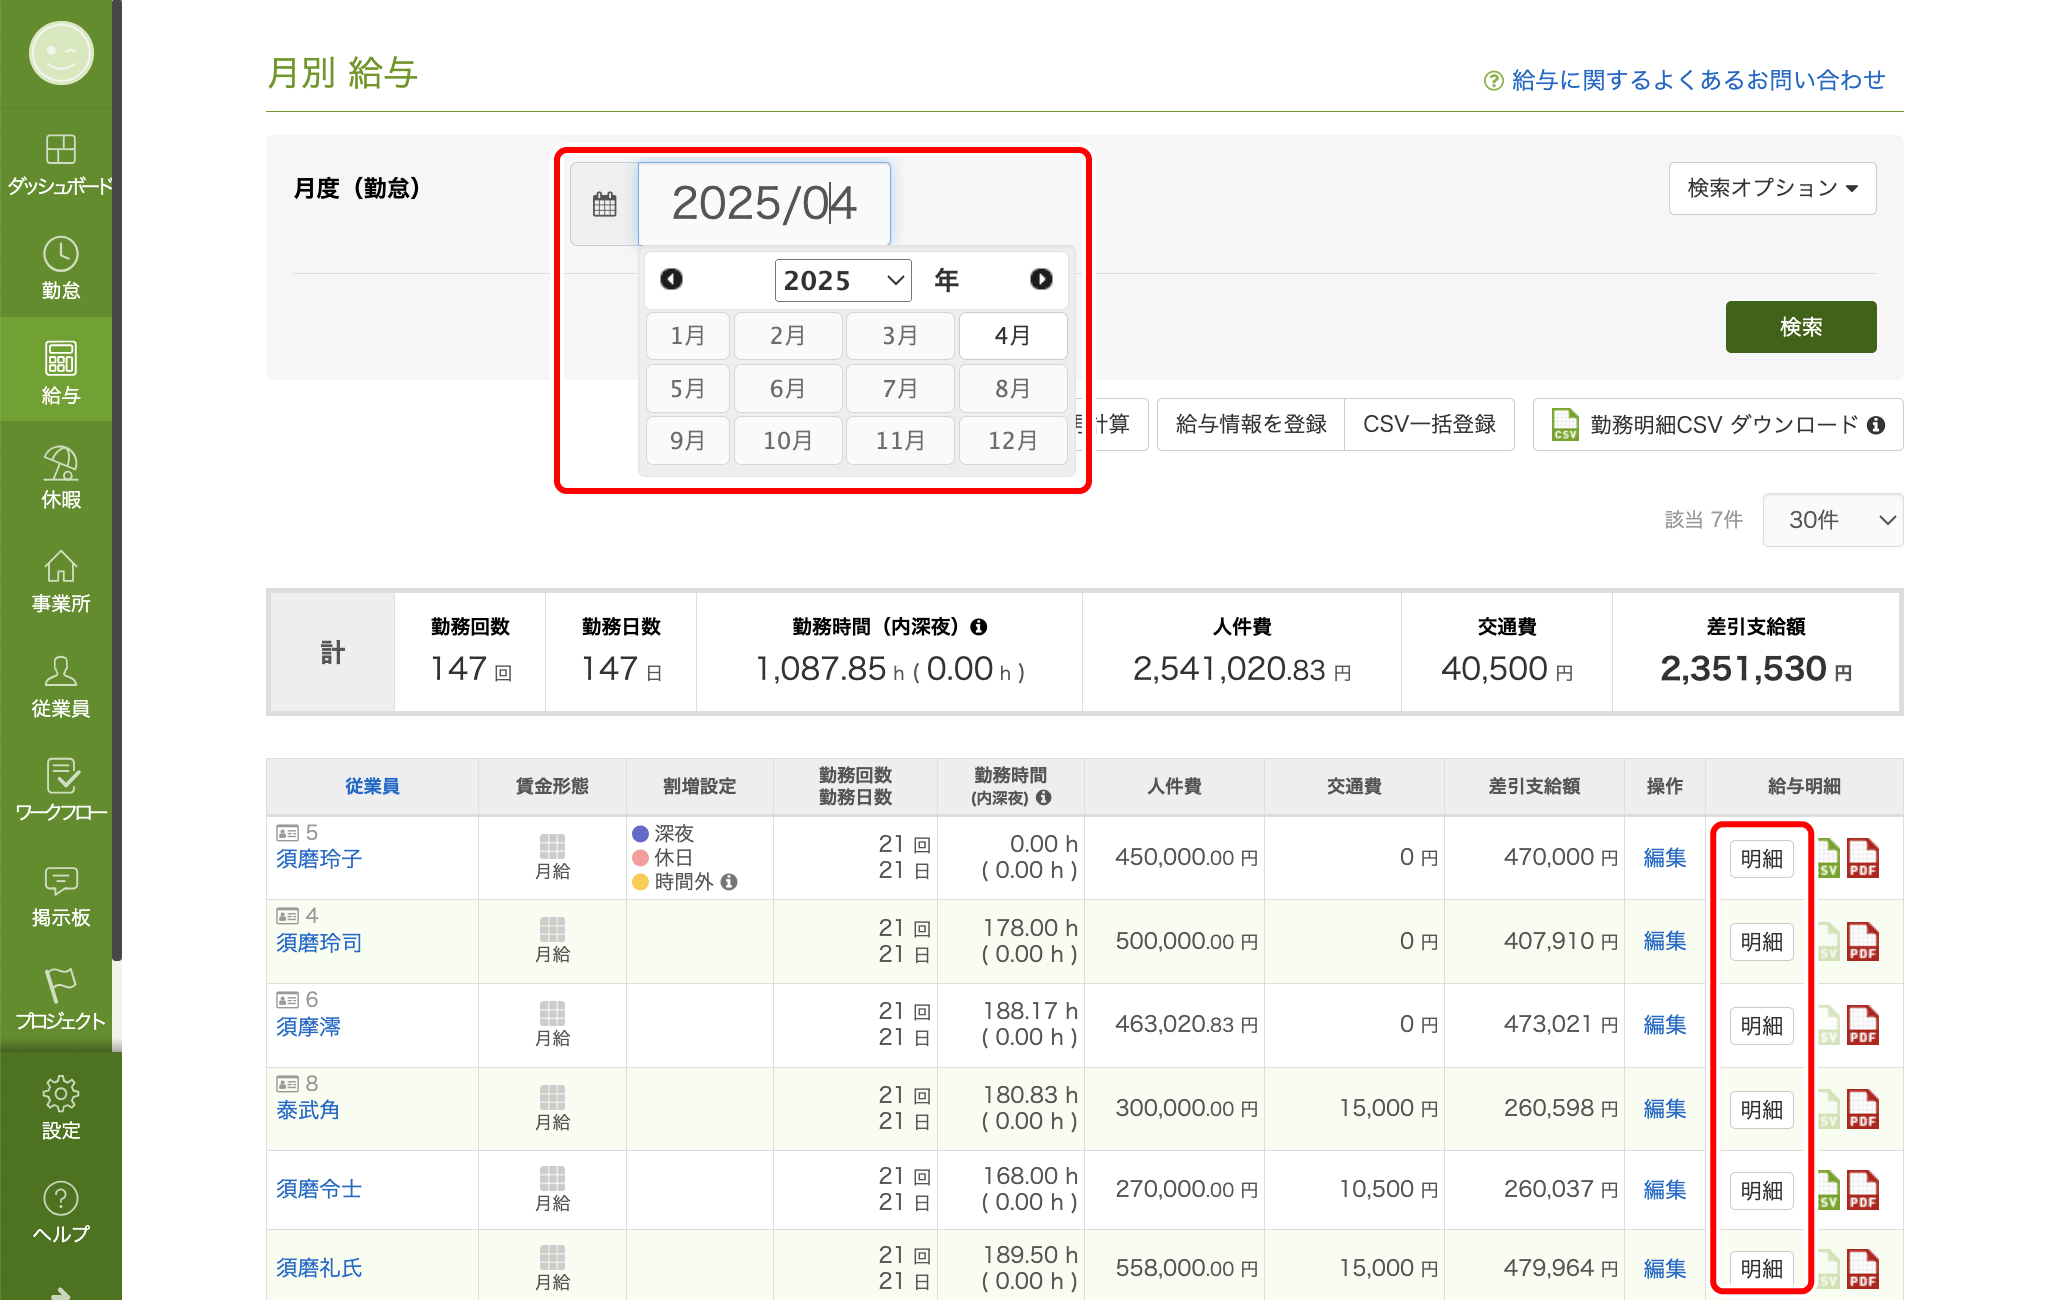Click 編集 for 須磨玲子

coord(1665,858)
